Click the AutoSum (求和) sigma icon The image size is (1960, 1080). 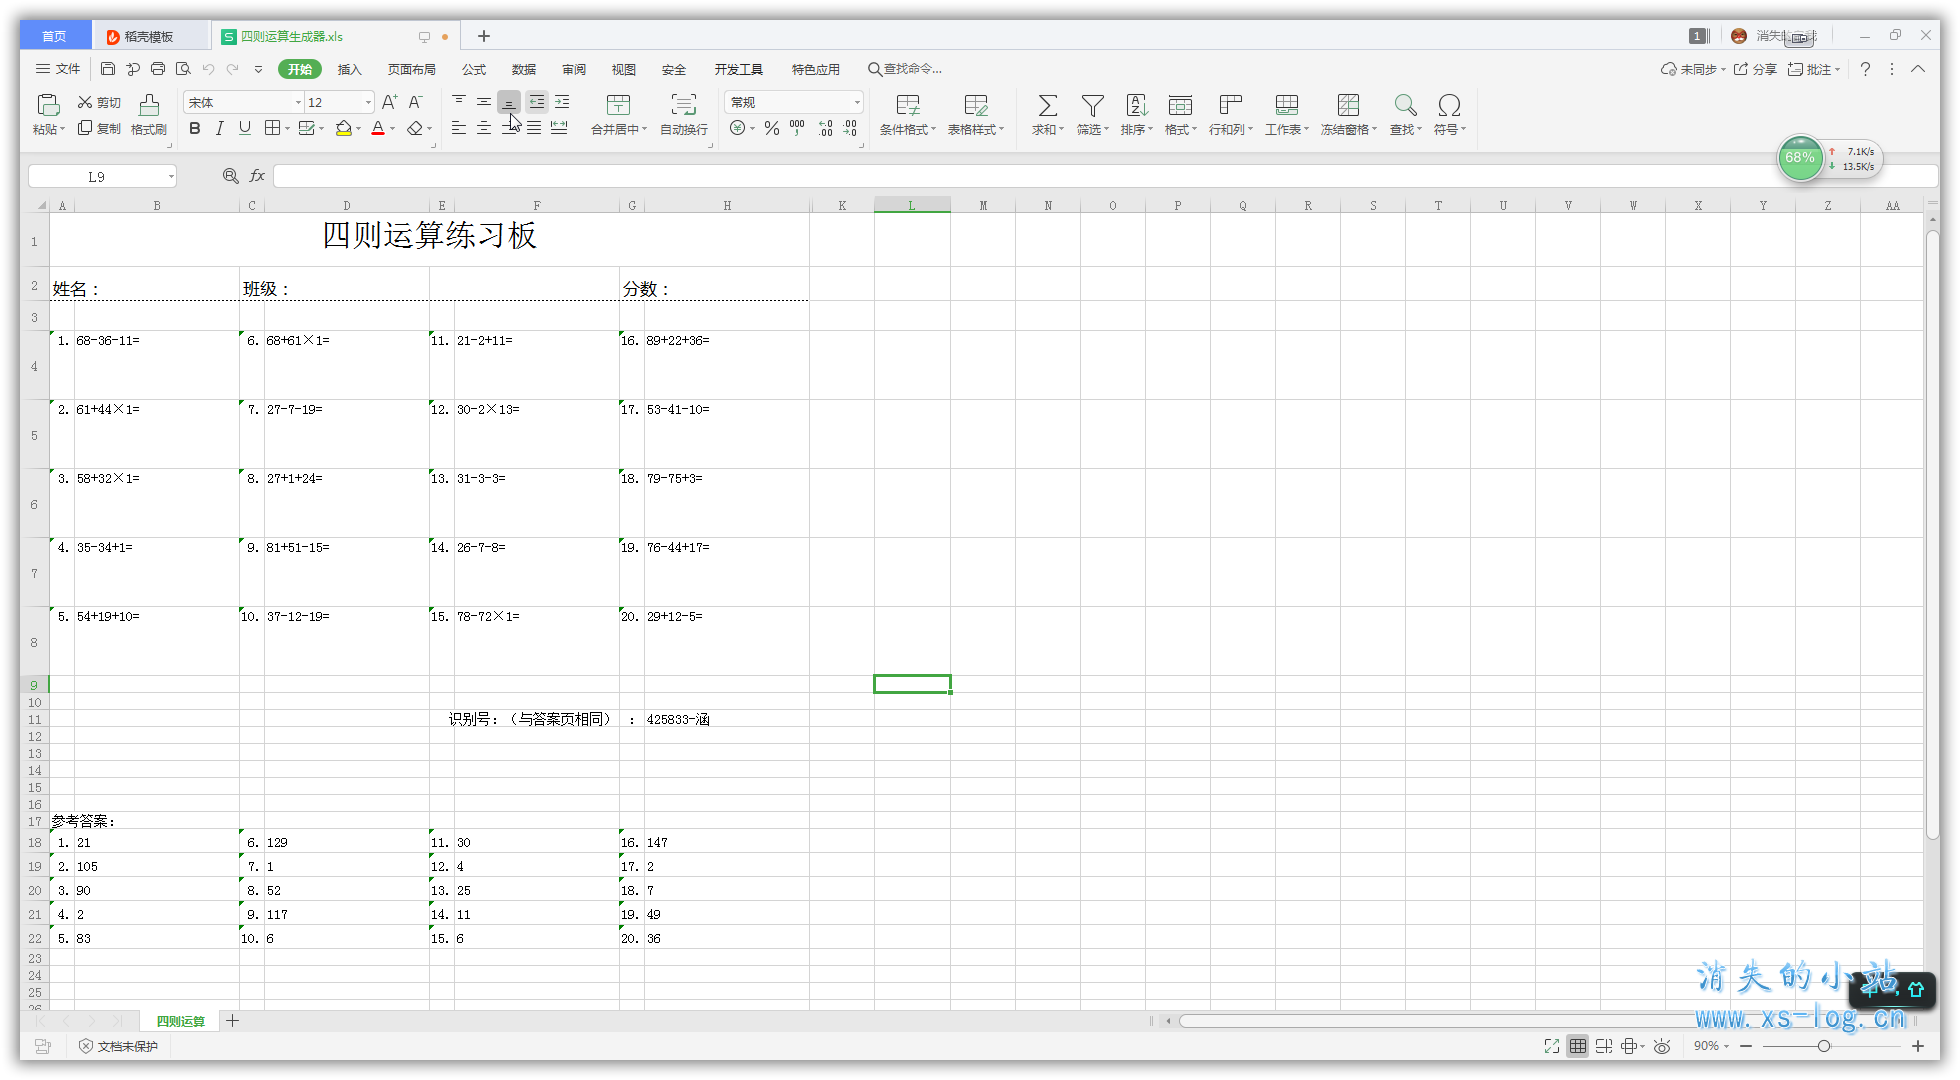pos(1048,105)
